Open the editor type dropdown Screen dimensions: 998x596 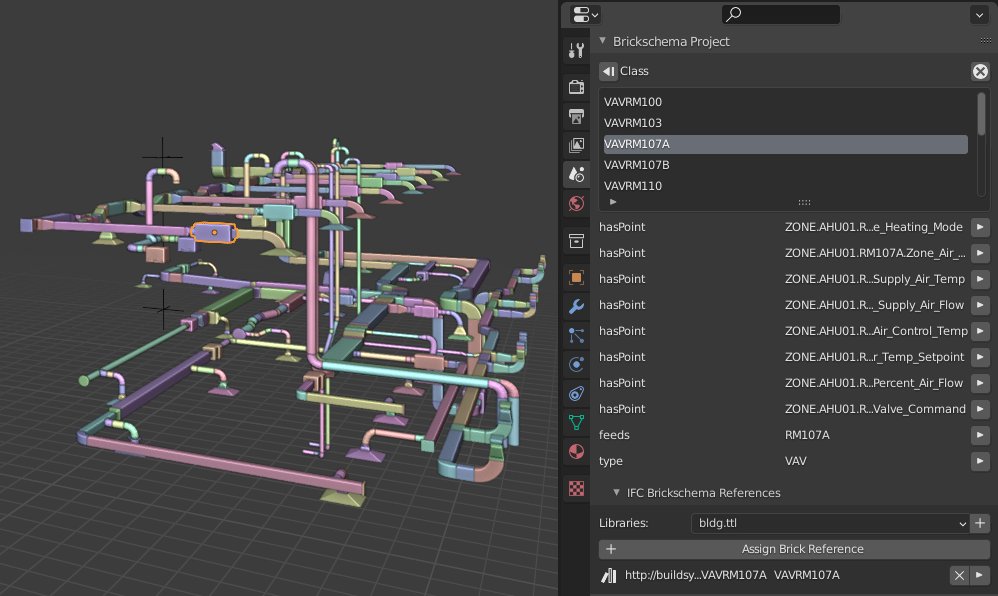(585, 14)
